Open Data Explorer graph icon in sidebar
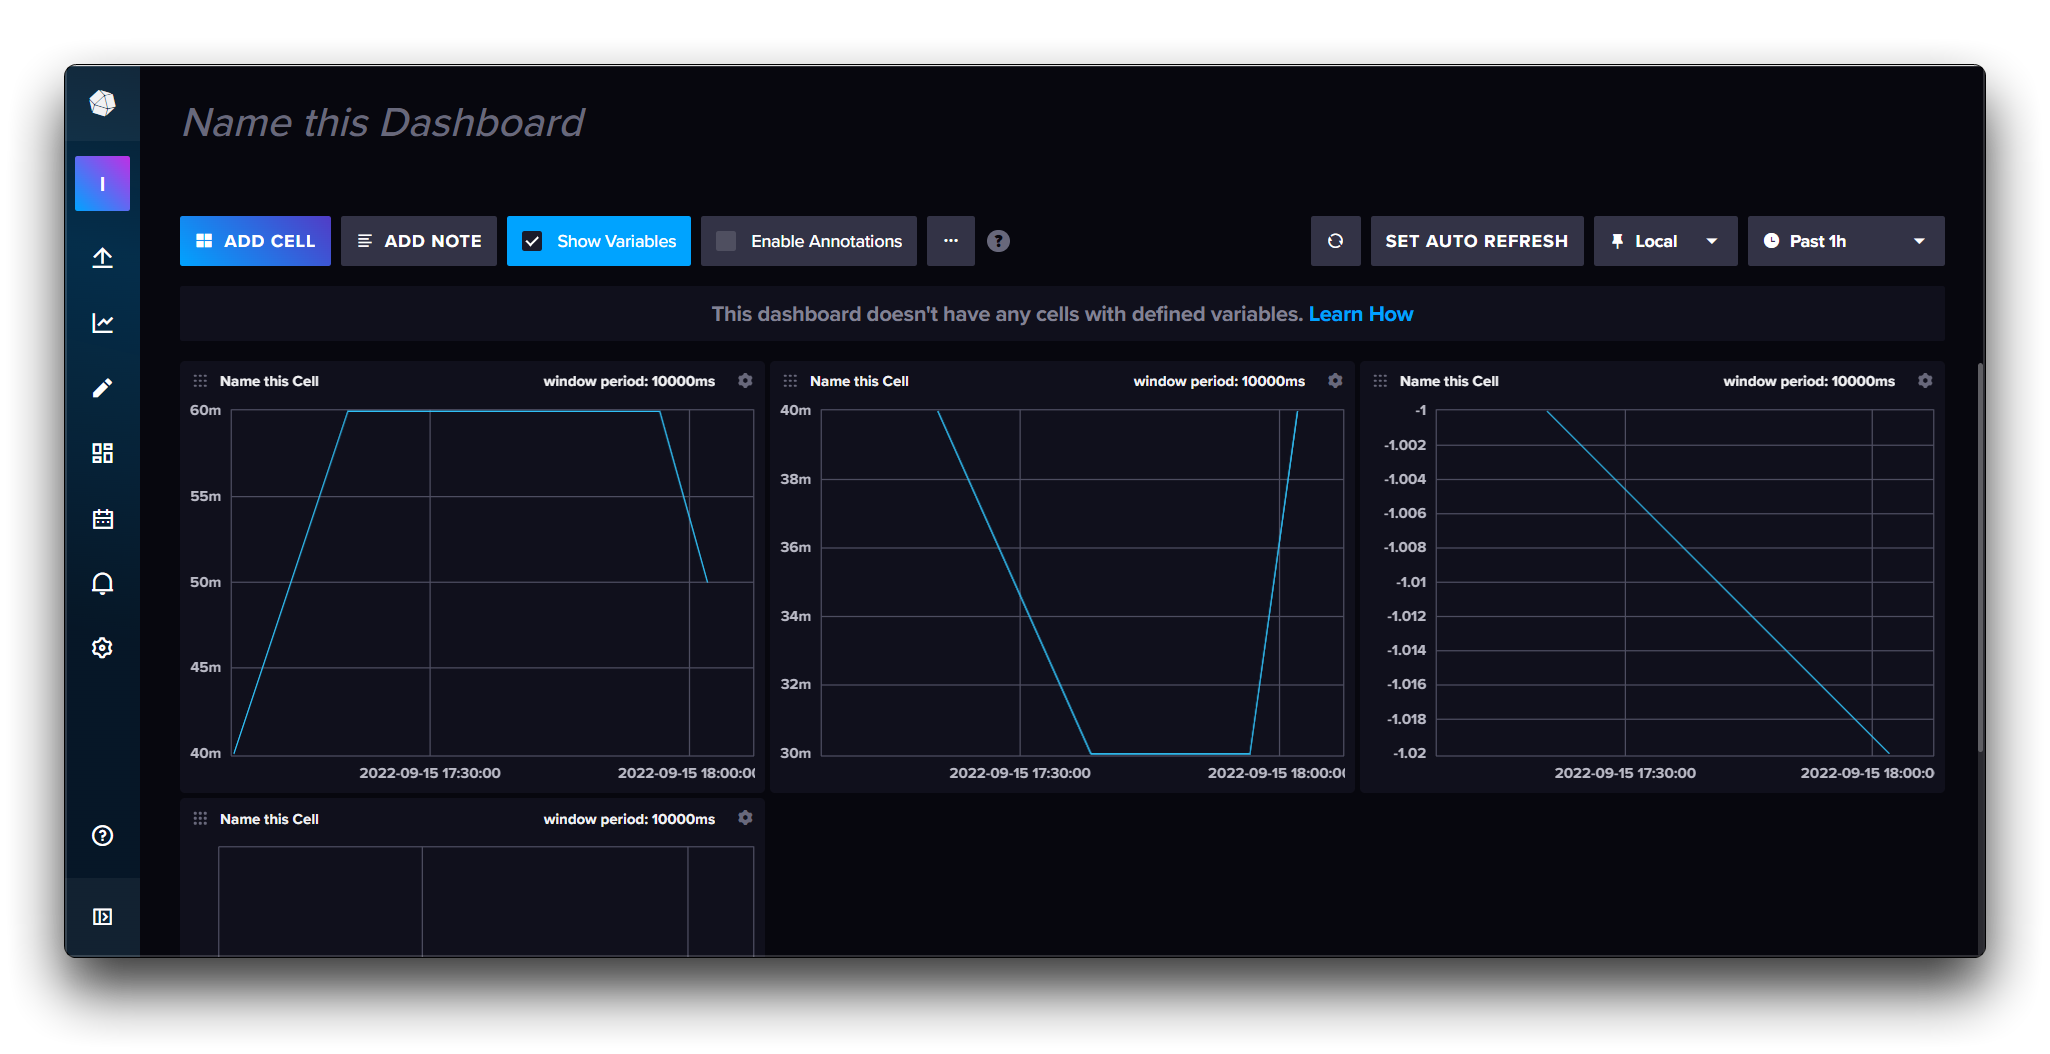 coord(102,323)
